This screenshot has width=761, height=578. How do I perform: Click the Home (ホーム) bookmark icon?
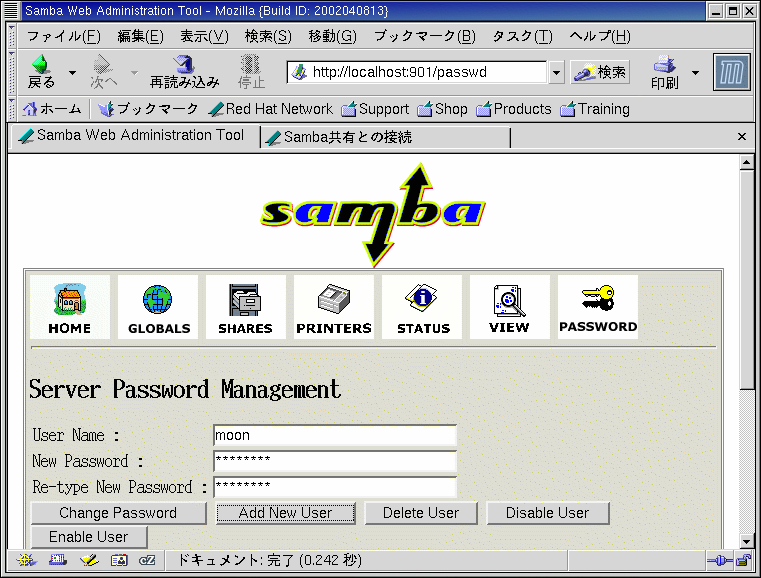pos(51,109)
